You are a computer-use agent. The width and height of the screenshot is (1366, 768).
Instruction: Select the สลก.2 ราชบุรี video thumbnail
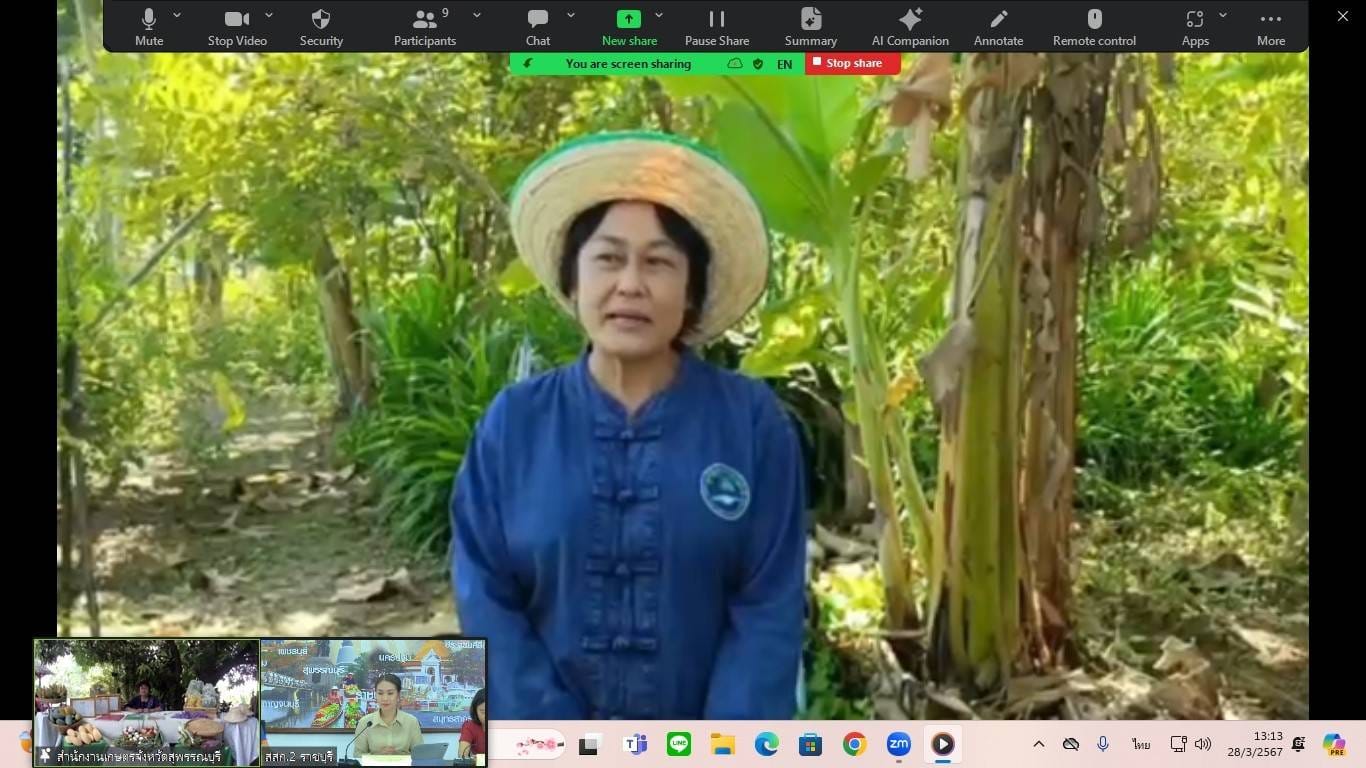(x=373, y=702)
